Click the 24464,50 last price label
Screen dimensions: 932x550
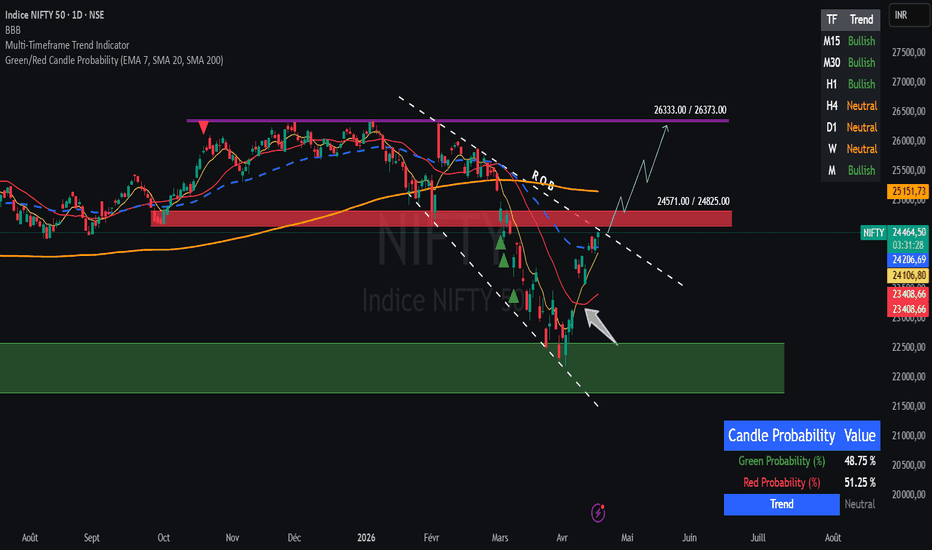coord(908,232)
